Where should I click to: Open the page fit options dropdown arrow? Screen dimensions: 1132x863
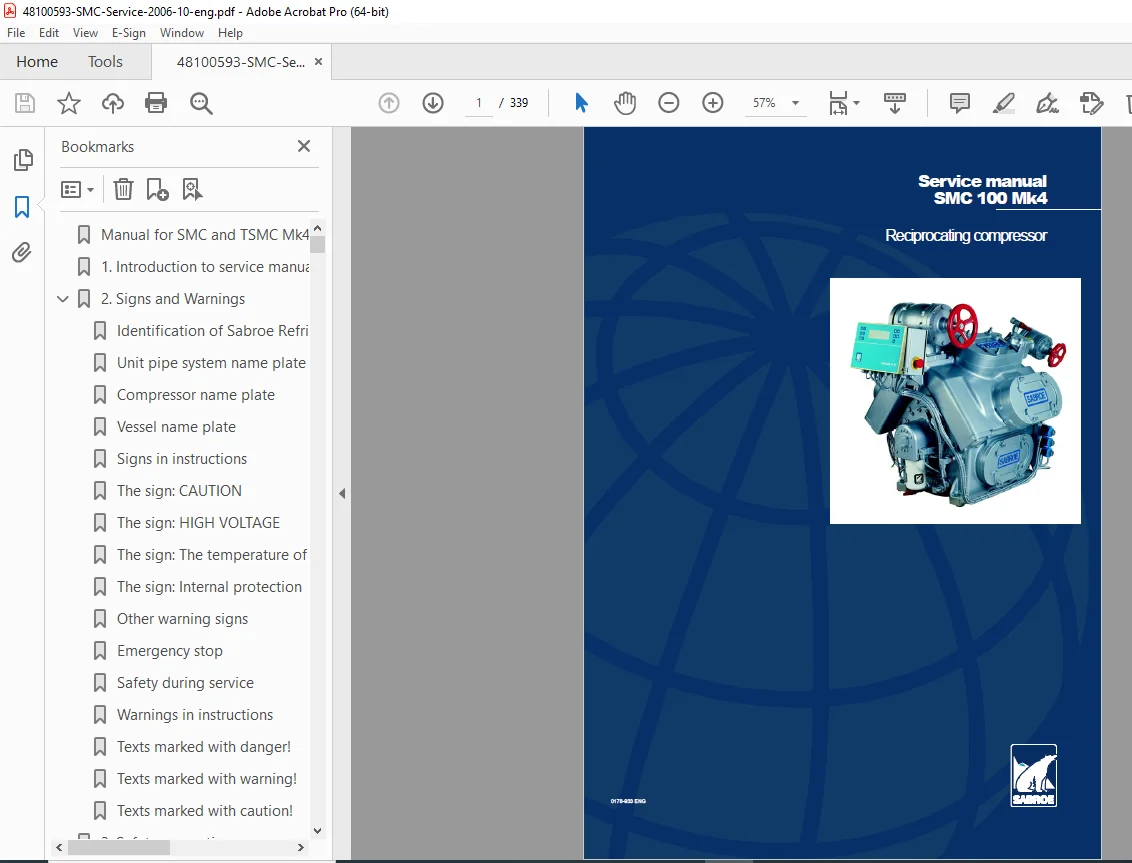click(856, 103)
